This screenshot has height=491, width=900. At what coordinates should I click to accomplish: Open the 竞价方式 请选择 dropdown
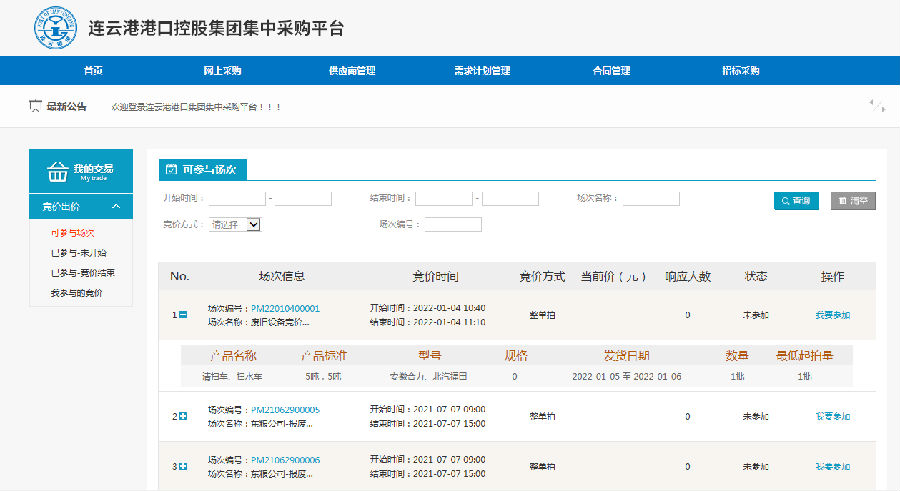pyautogui.click(x=235, y=225)
